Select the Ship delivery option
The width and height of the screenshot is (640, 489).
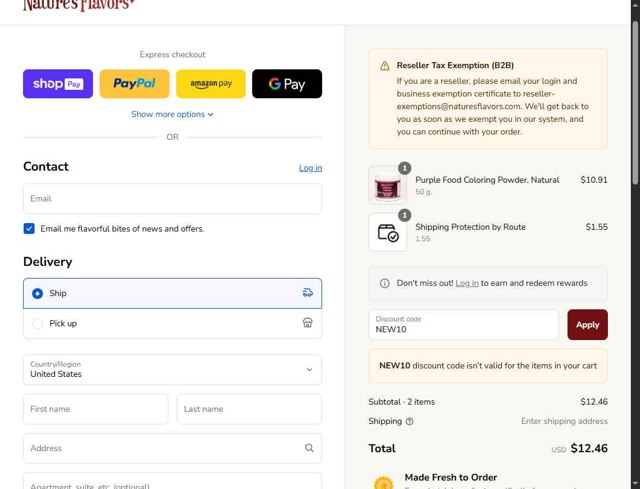(172, 293)
